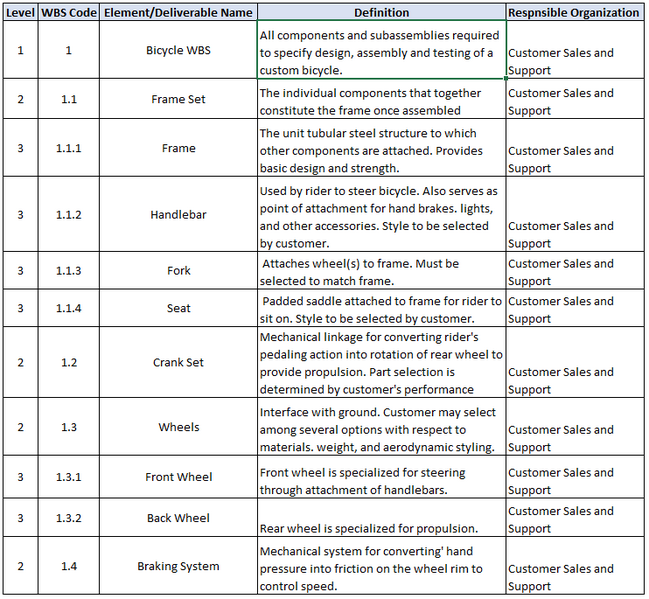Select WBS code 1.4 cell

pyautogui.click(x=69, y=566)
